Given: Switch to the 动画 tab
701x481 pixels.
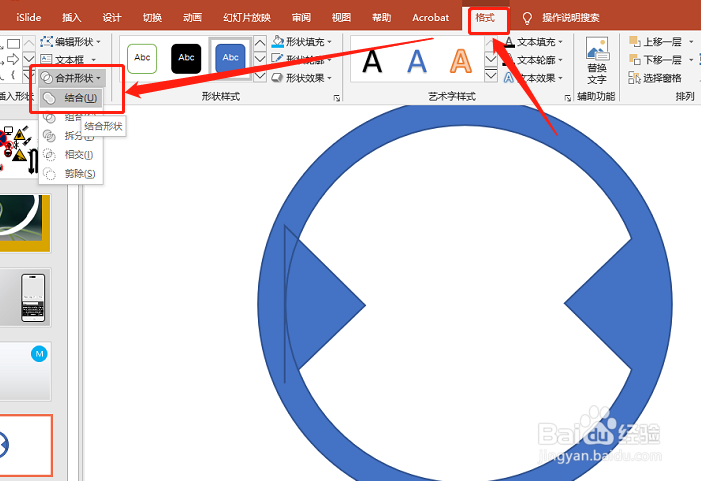Looking at the screenshot, I should [192, 17].
